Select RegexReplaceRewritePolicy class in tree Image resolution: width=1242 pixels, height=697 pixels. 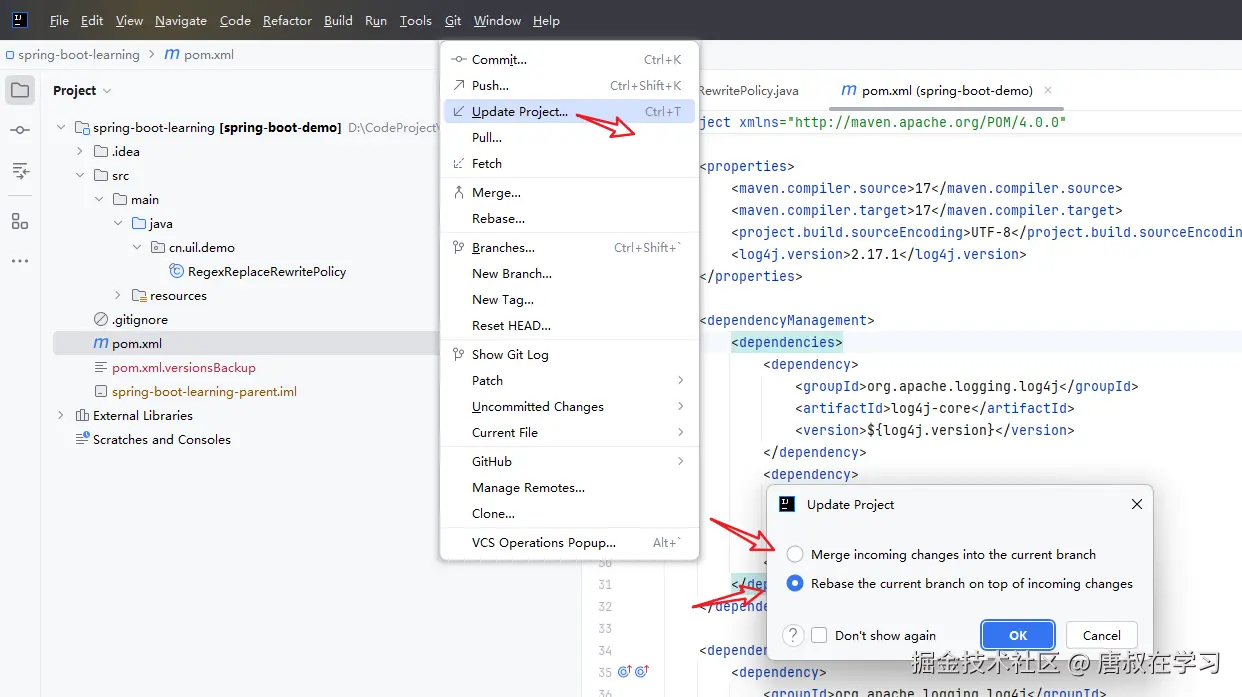tap(266, 272)
